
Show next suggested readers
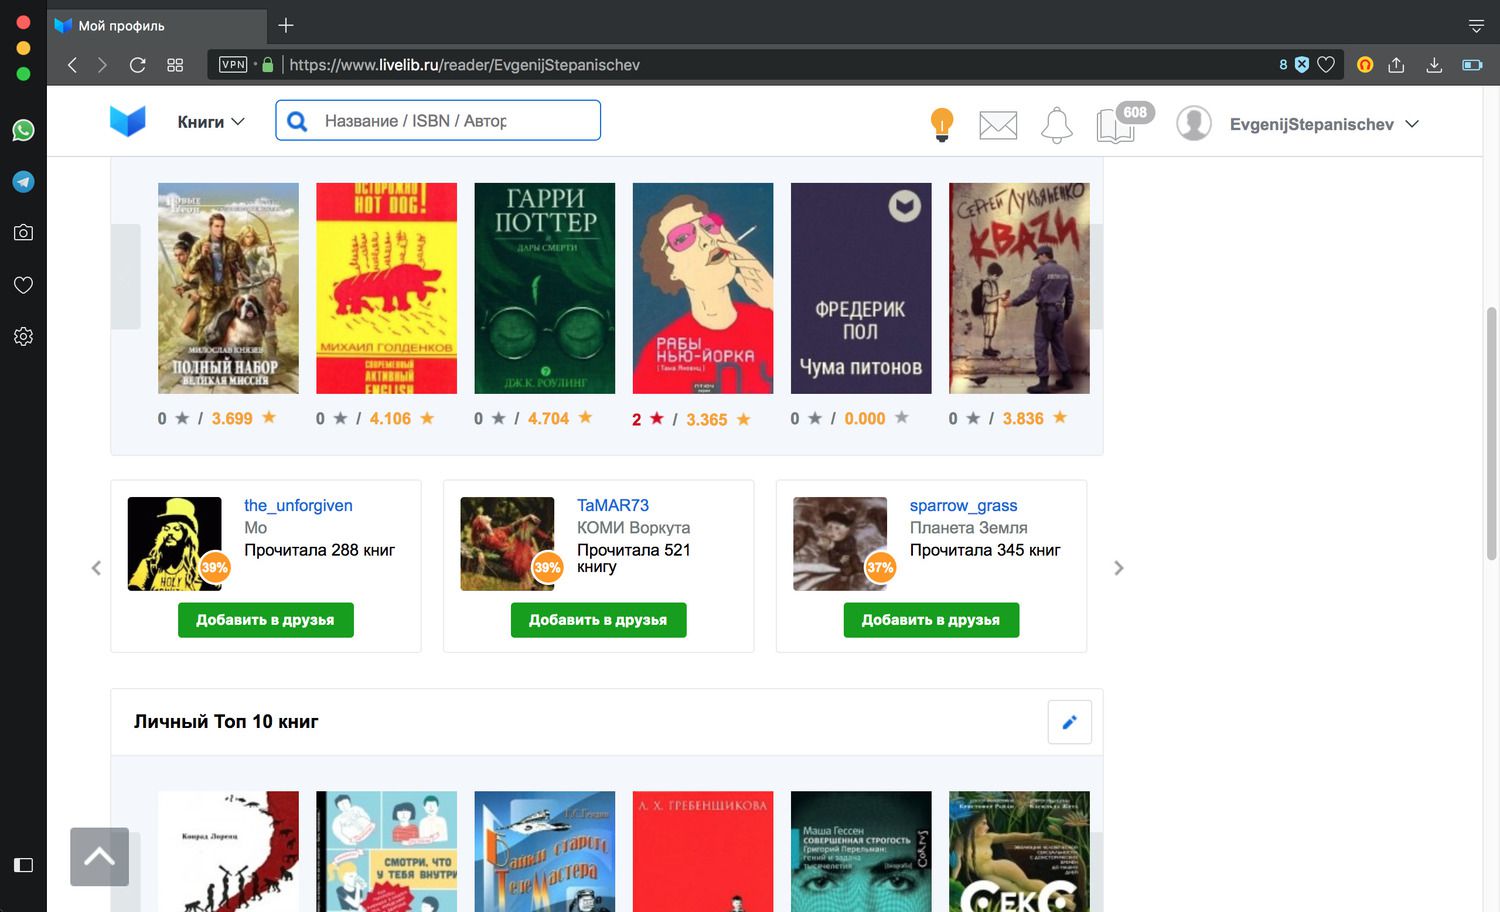[x=1119, y=568]
